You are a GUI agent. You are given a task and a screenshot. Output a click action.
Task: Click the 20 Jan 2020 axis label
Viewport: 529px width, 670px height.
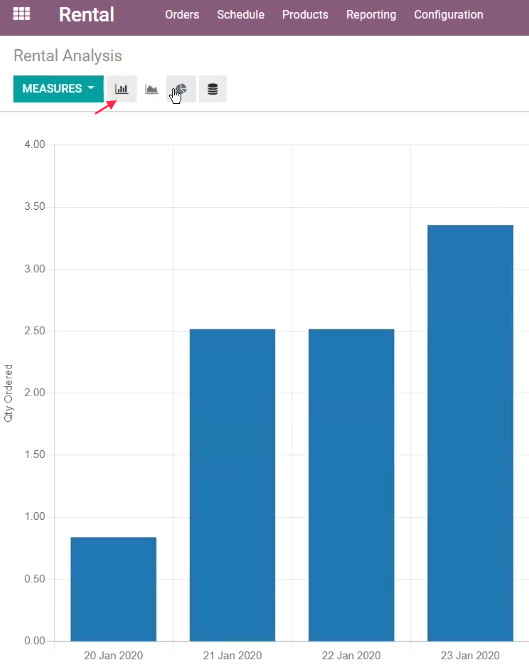(x=114, y=655)
